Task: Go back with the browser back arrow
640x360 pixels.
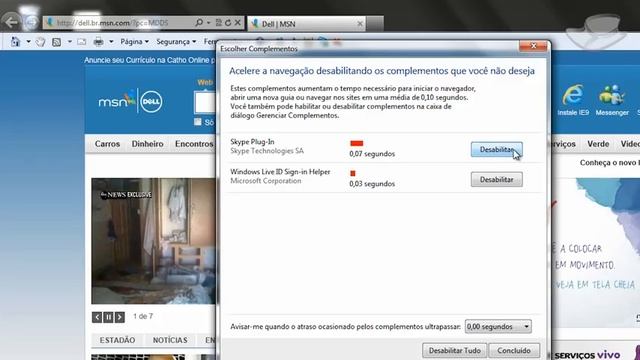Action: (11, 21)
